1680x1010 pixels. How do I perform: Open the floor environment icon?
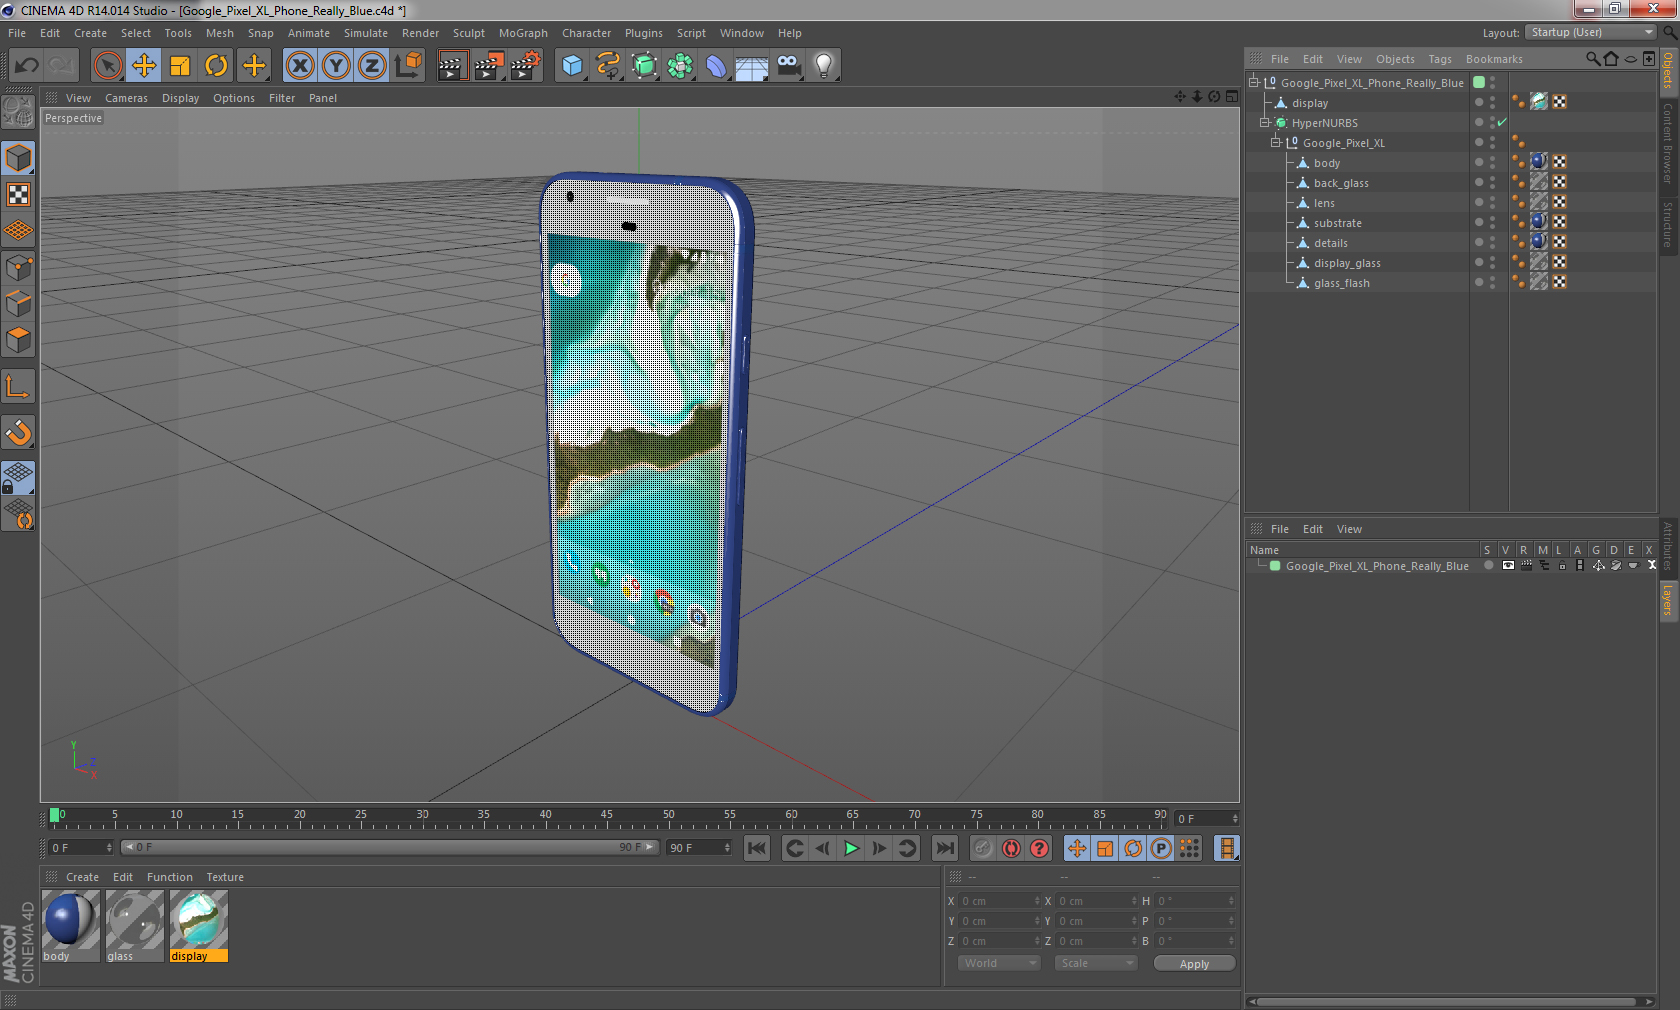tap(752, 66)
